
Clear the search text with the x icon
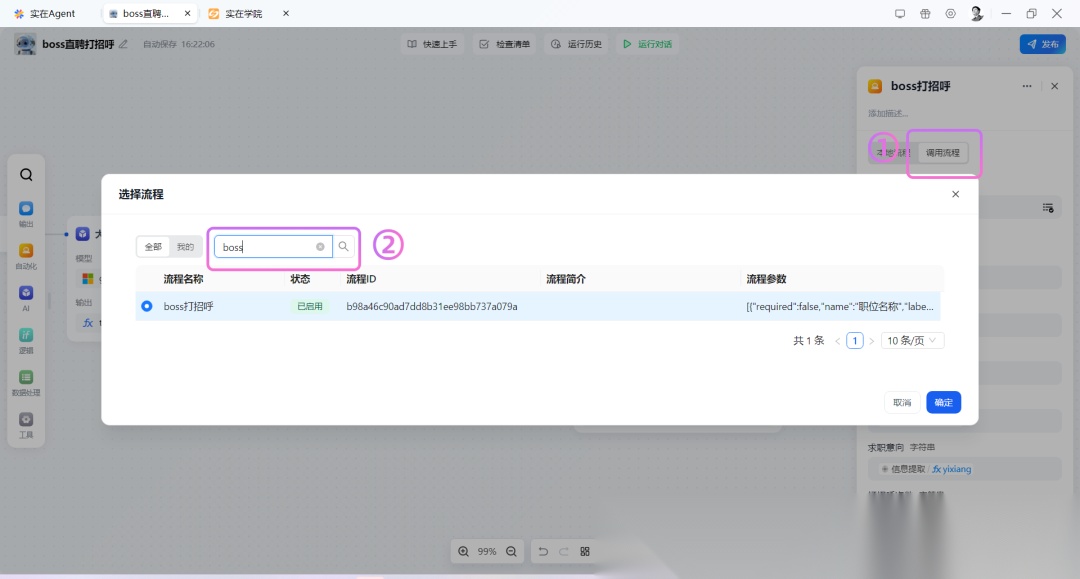[320, 246]
